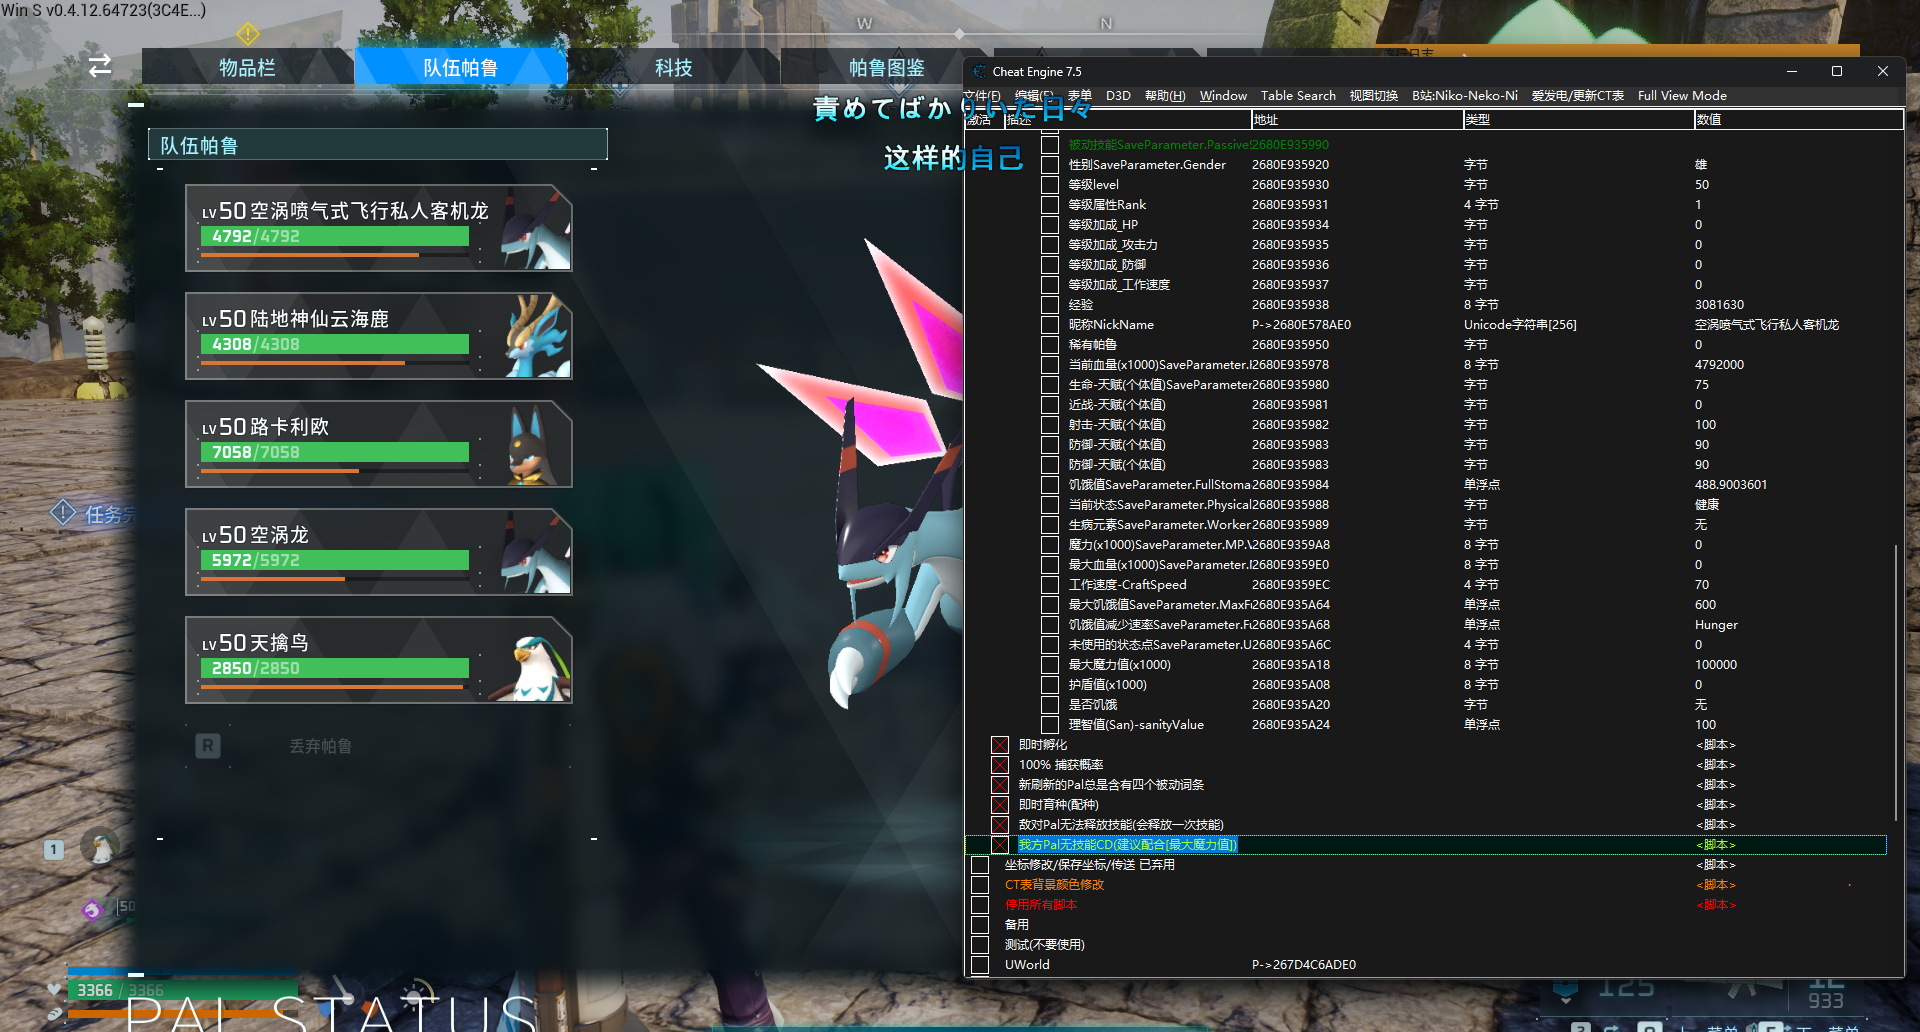Image resolution: width=1920 pixels, height=1032 pixels.
Task: Select the Lv50 路卡利欧 party card
Action: coord(379,444)
